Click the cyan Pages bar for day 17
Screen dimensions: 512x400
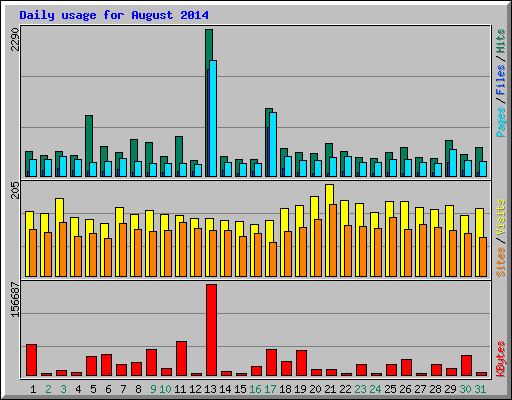click(273, 144)
